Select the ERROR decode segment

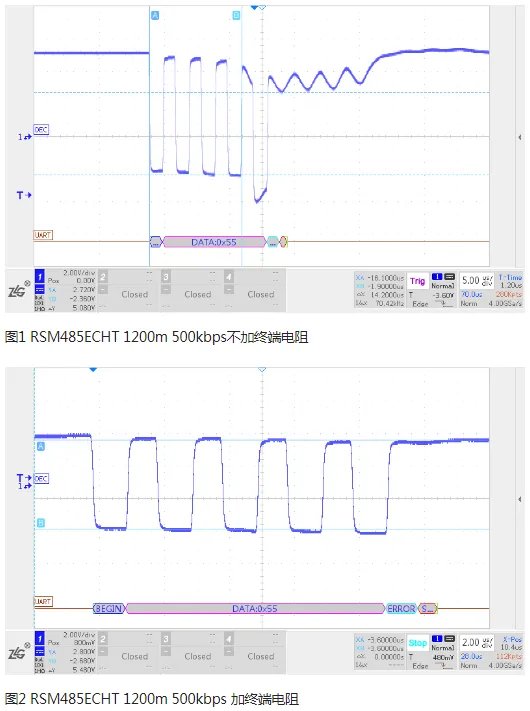(401, 609)
